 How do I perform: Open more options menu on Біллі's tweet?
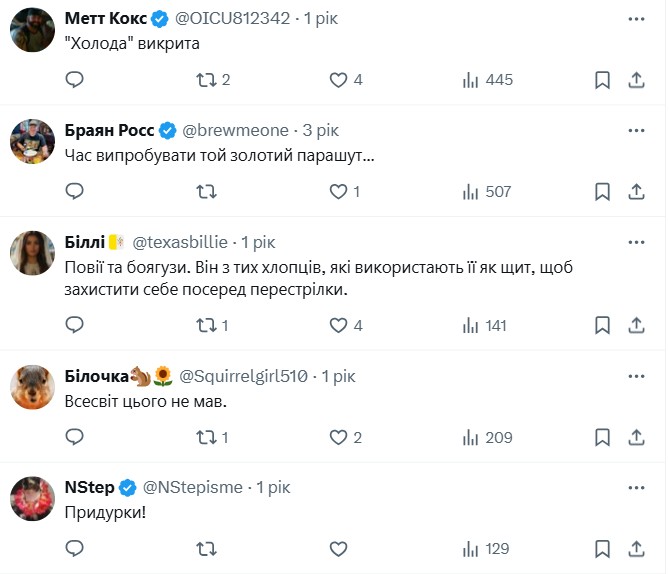(x=636, y=242)
